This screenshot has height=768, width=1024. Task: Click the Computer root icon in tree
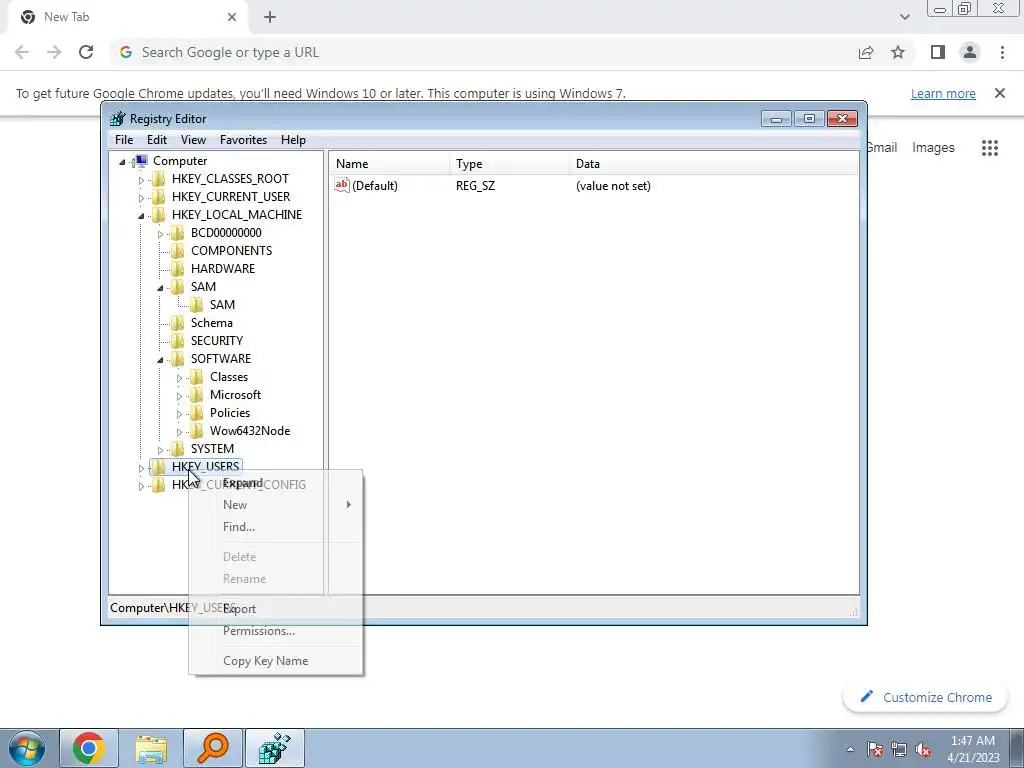pyautogui.click(x=140, y=161)
